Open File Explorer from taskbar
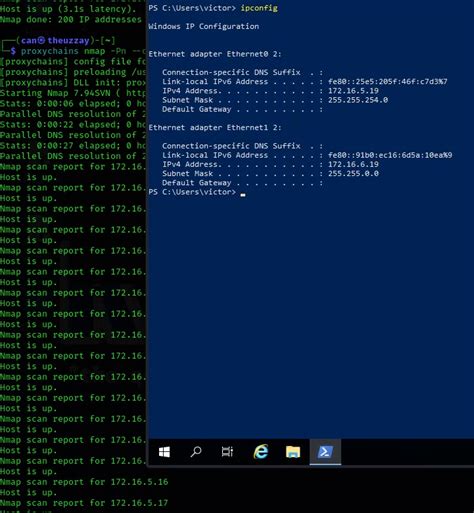The width and height of the screenshot is (474, 513). click(293, 452)
